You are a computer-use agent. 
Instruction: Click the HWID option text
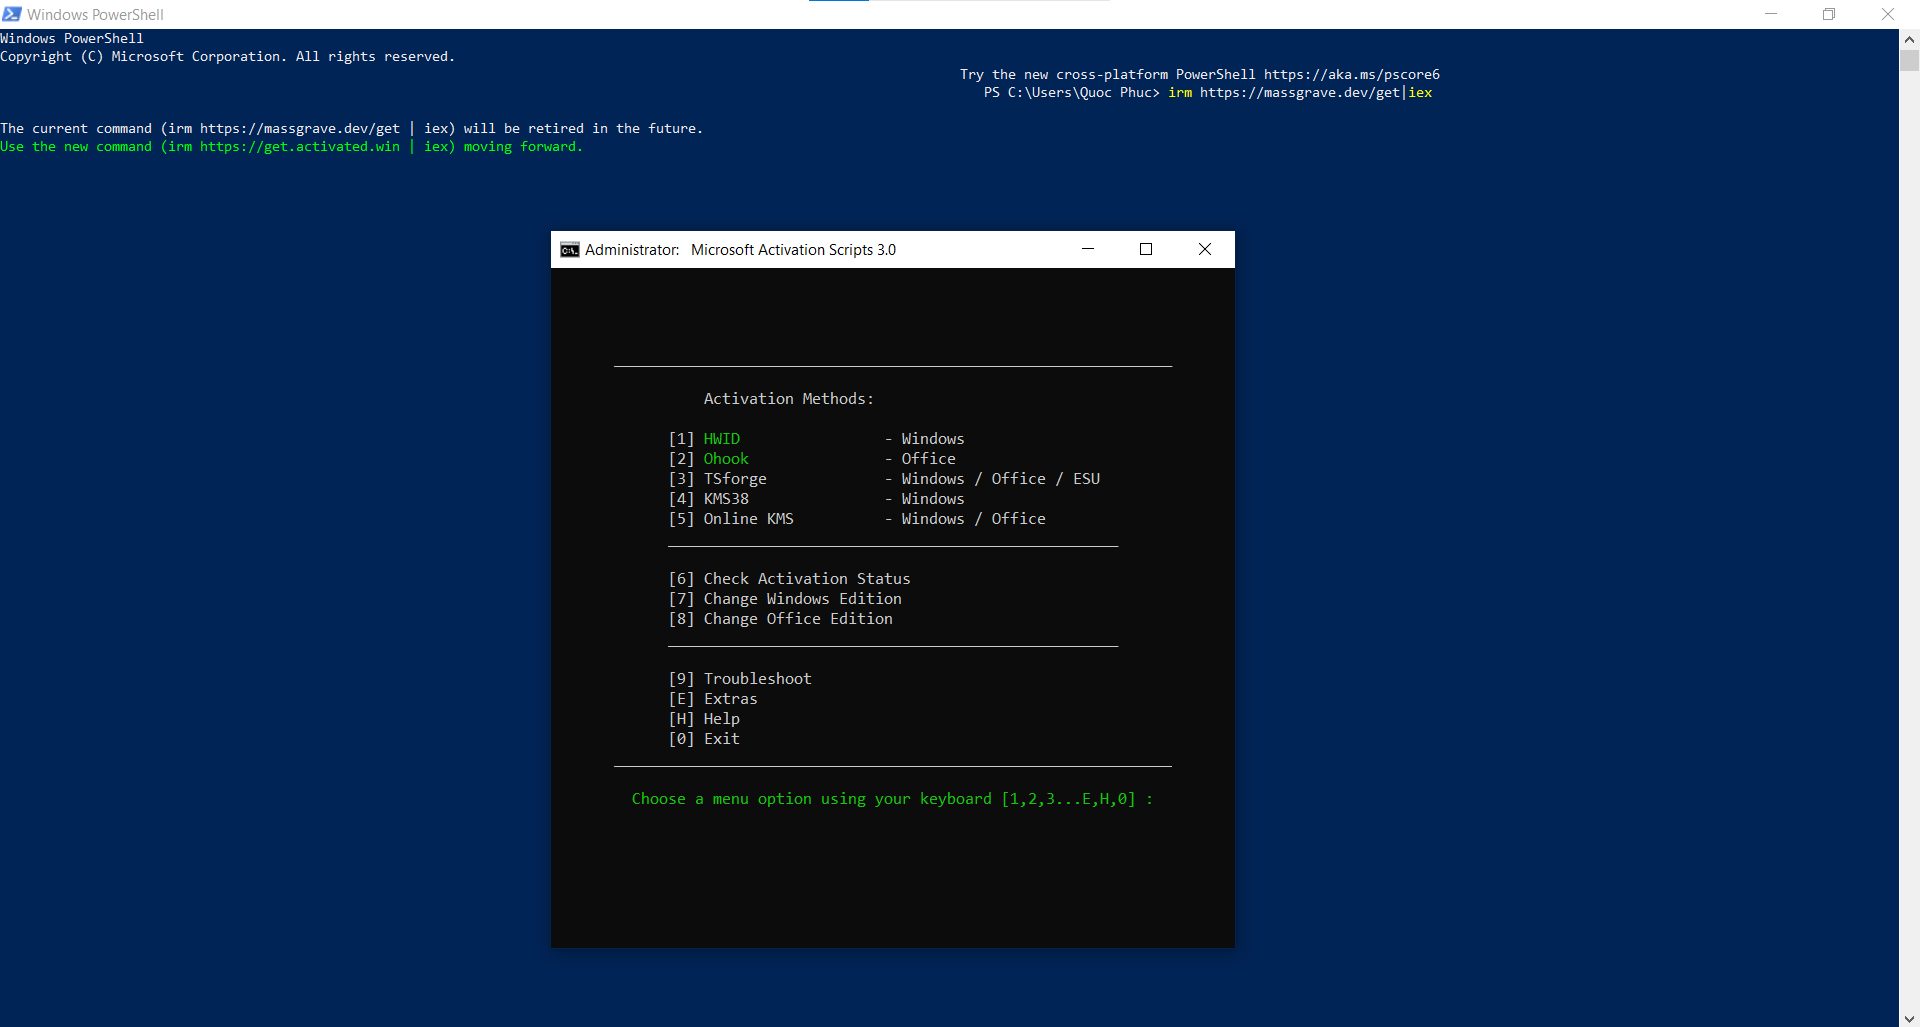tap(722, 439)
